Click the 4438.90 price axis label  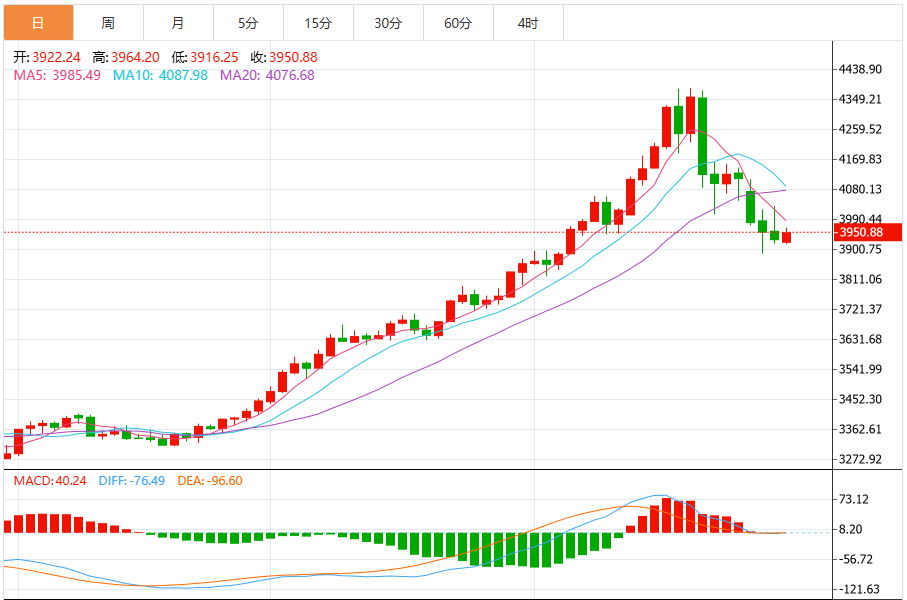[x=862, y=69]
